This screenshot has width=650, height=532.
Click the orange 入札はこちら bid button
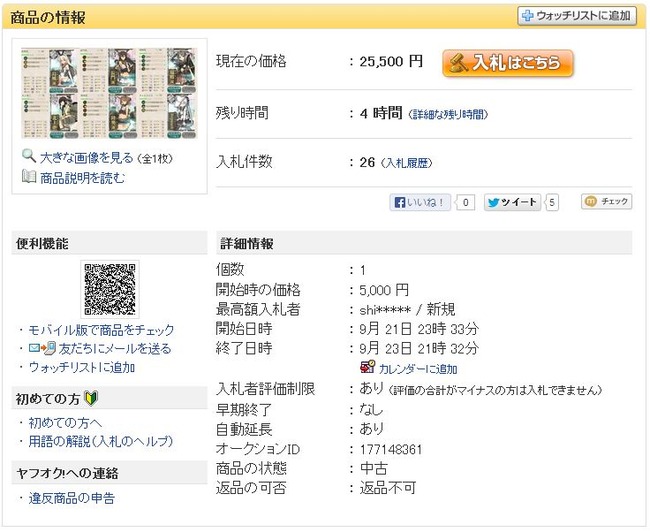point(508,63)
